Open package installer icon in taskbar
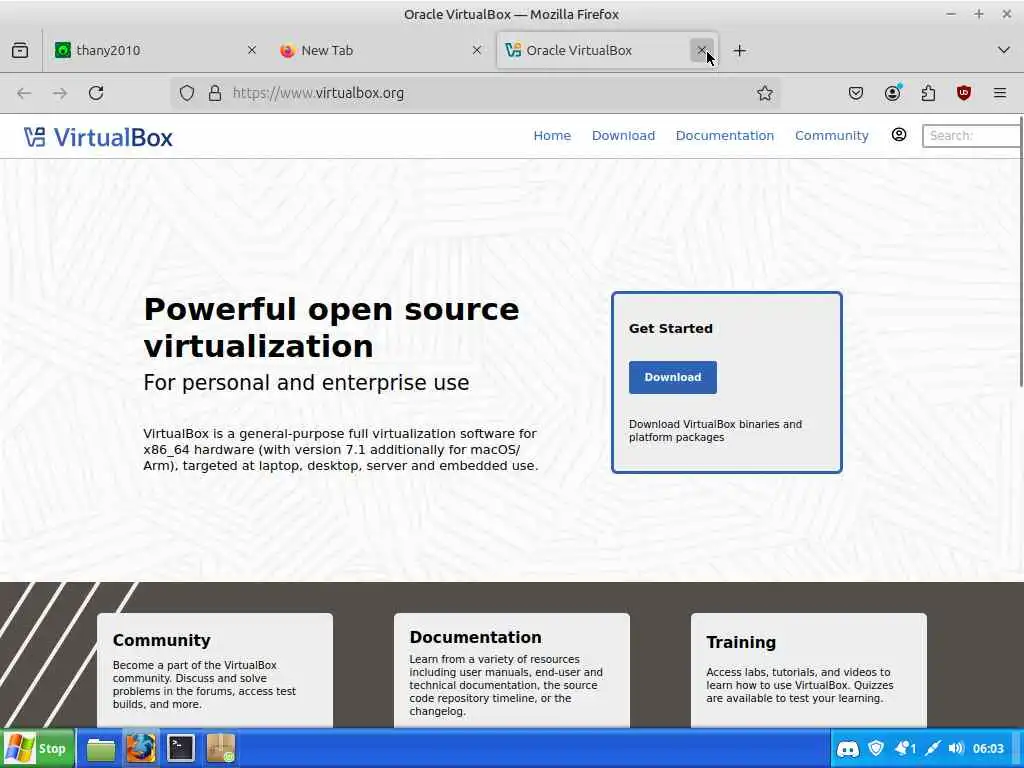1024x768 pixels. [220, 748]
